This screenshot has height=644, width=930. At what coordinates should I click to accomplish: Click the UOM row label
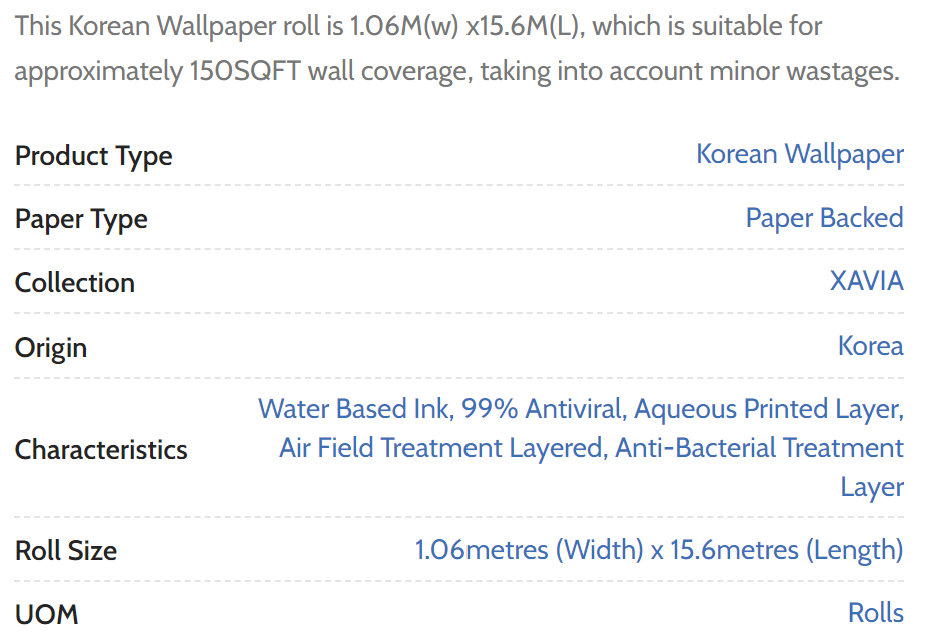[x=46, y=614]
